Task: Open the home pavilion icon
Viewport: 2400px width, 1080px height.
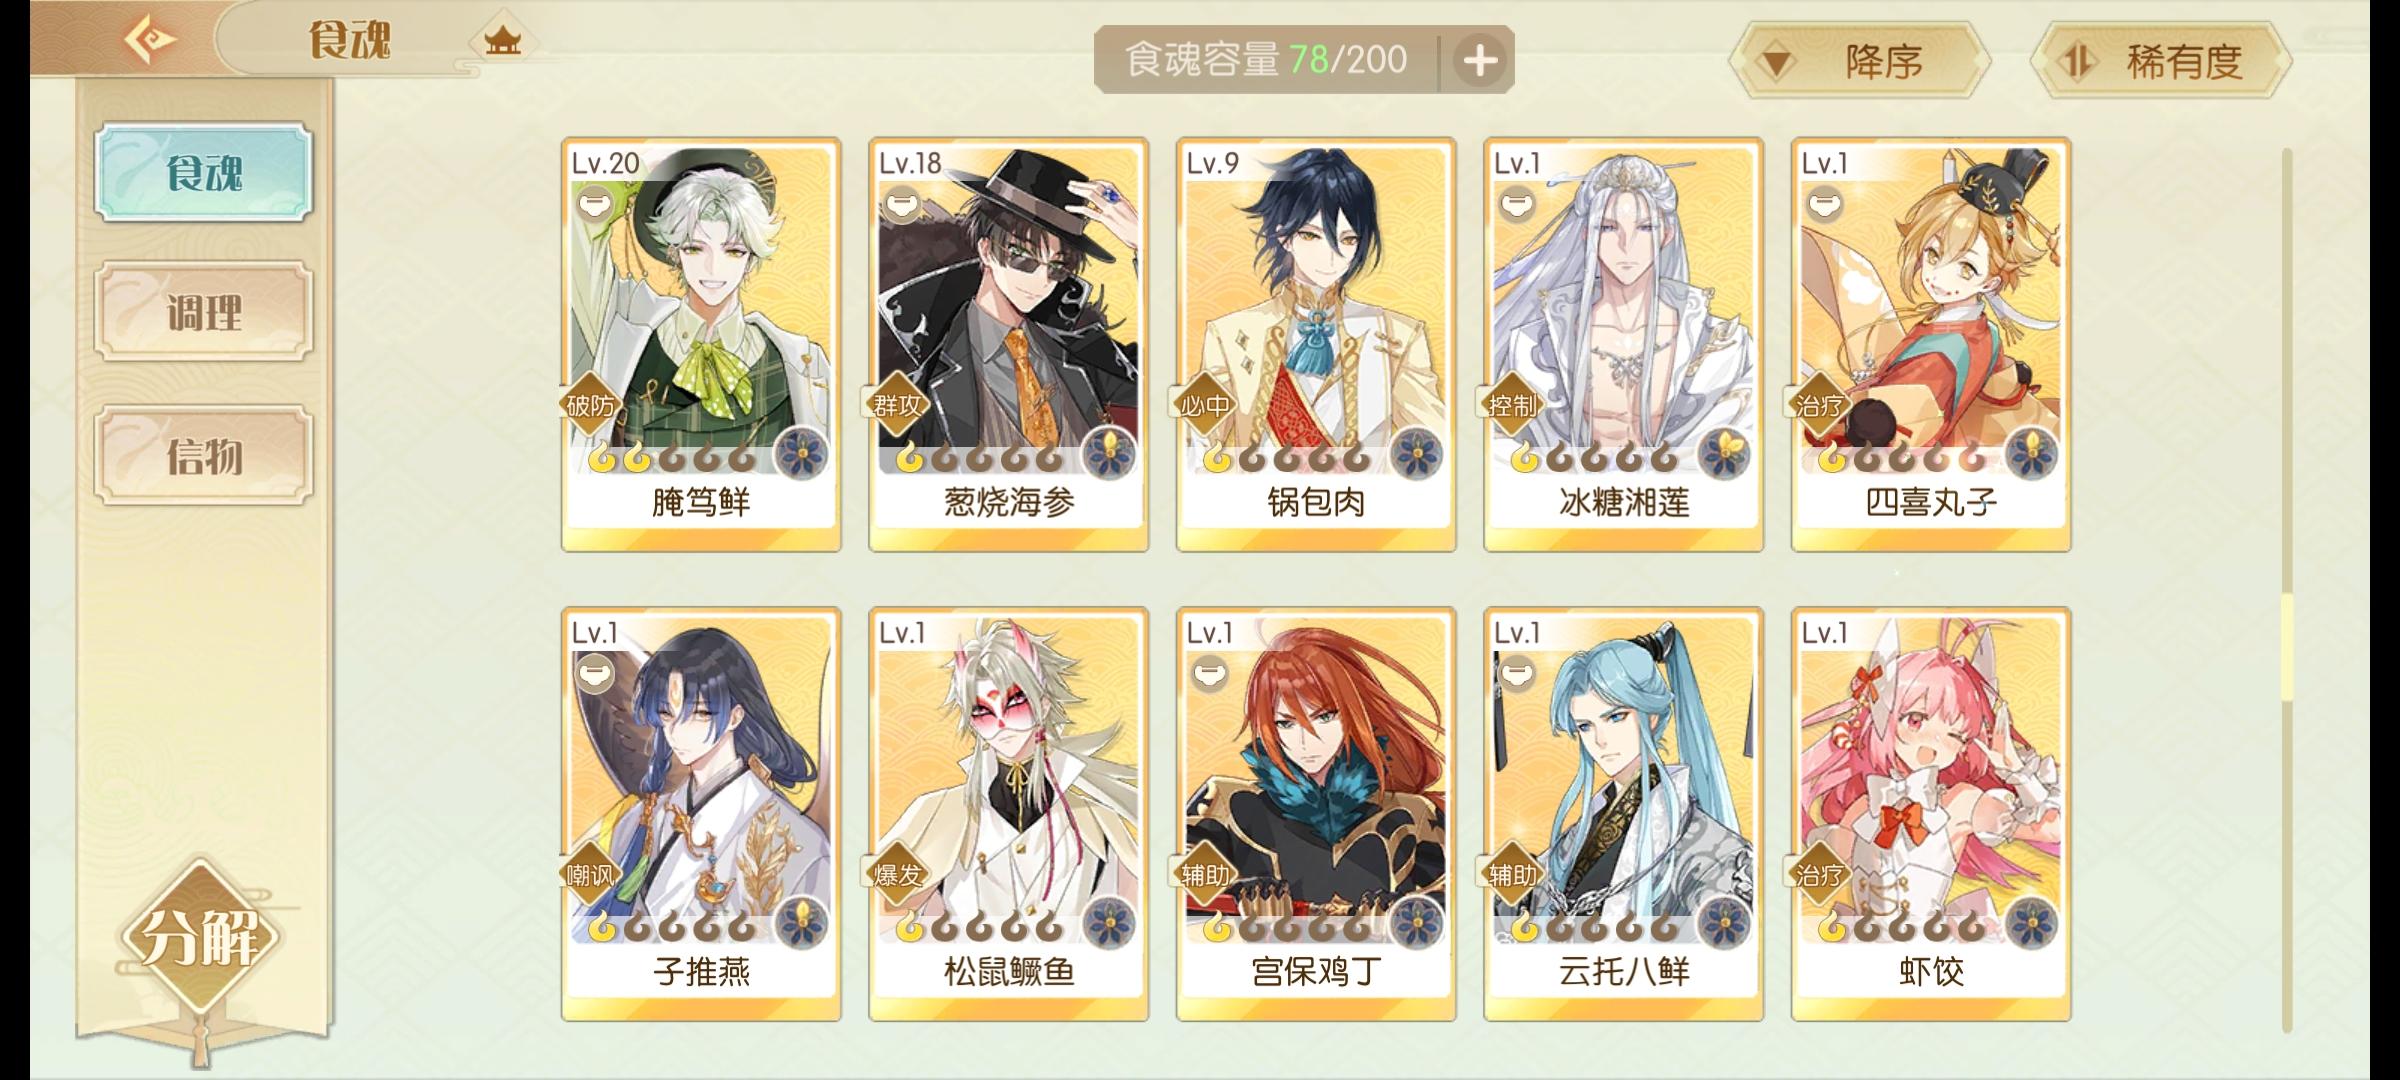Action: (x=502, y=40)
